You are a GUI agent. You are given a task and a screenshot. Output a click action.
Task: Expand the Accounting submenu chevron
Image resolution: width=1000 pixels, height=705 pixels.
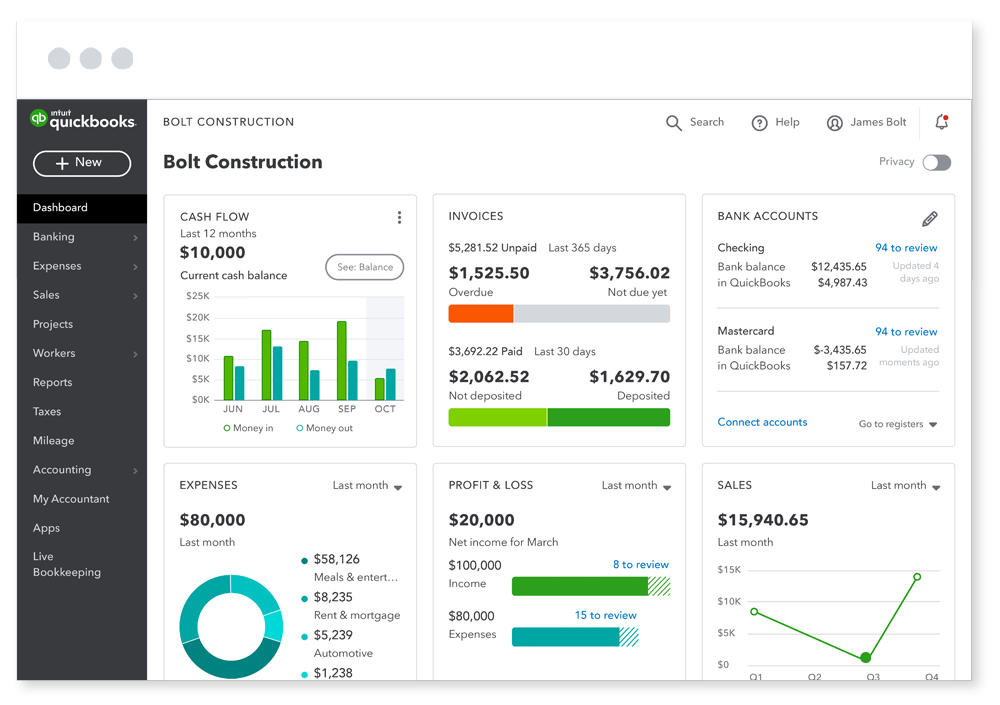point(135,471)
